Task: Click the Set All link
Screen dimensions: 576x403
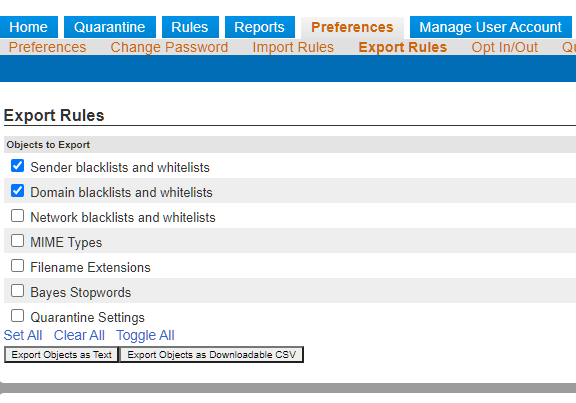Action: [x=23, y=335]
